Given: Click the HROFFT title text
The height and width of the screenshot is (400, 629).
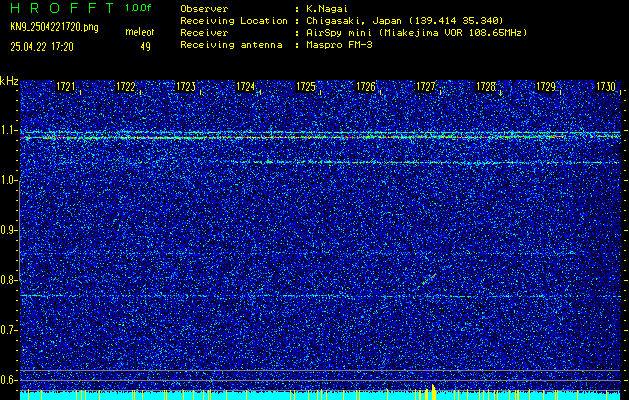Looking at the screenshot, I should [62, 8].
